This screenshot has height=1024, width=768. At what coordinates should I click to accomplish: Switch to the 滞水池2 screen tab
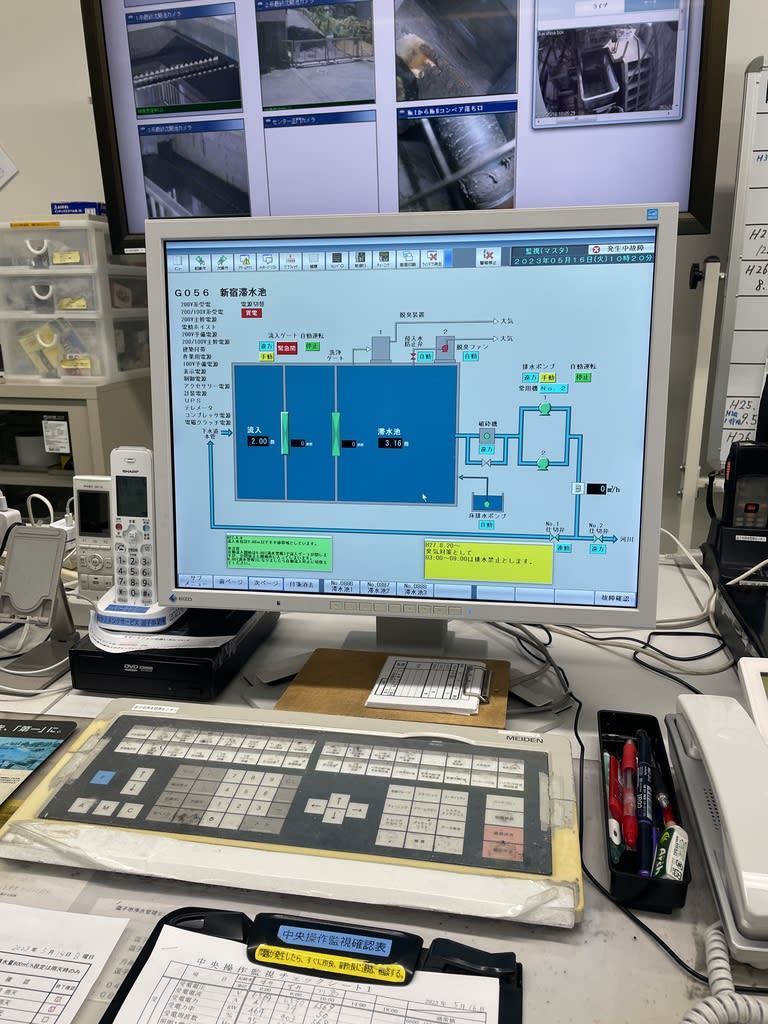coord(378,588)
